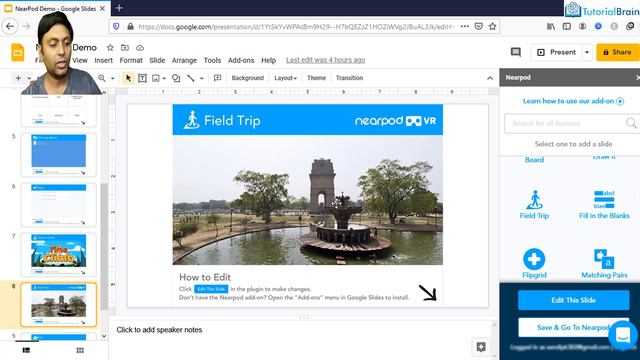640x360 pixels.
Task: Click Save & Go To Nearpod
Action: [x=573, y=327]
